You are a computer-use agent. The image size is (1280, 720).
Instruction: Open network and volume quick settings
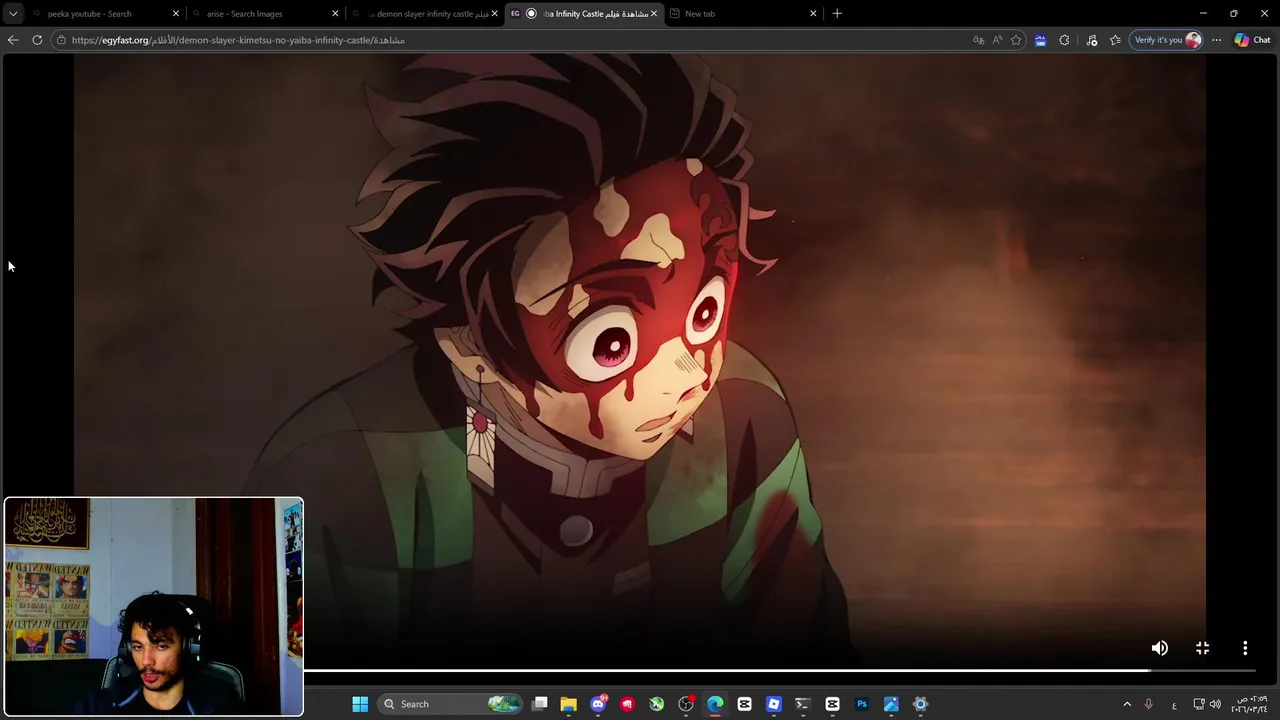(1207, 704)
